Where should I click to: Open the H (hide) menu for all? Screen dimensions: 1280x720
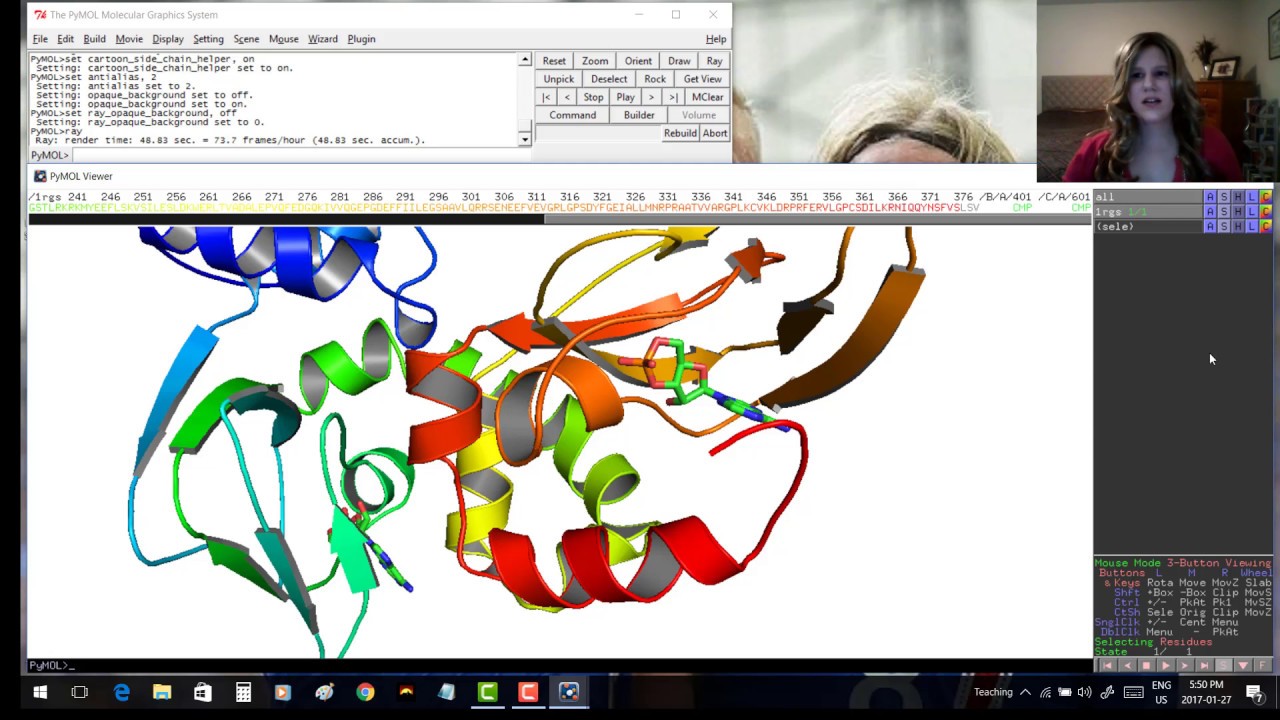coord(1238,197)
